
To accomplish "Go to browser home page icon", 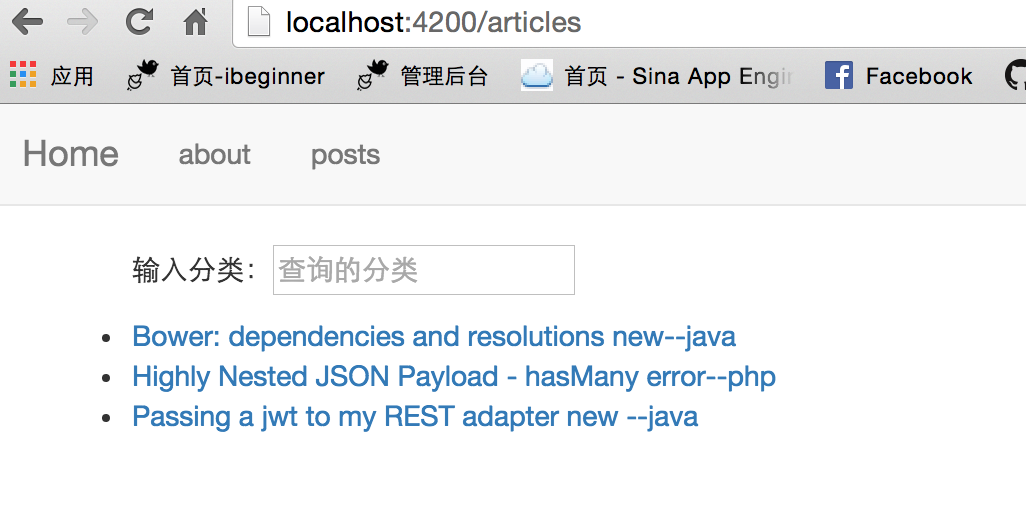I will [x=196, y=21].
